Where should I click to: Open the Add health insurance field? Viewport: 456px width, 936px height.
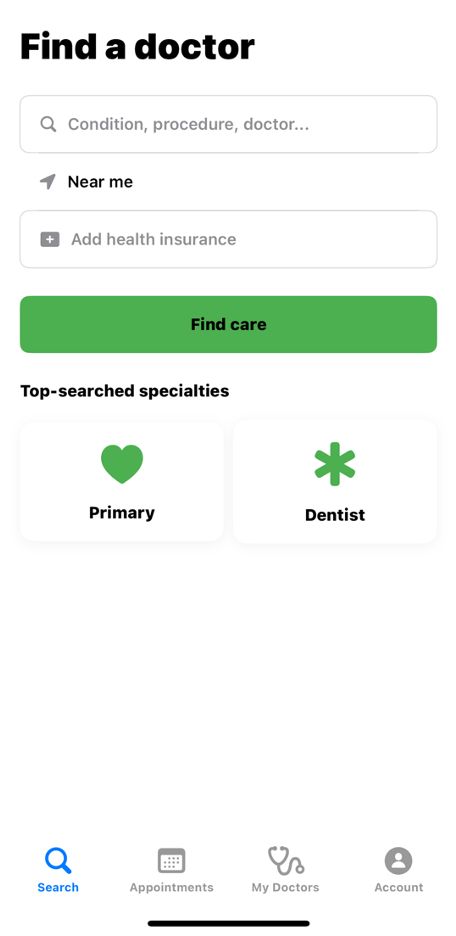coord(229,239)
